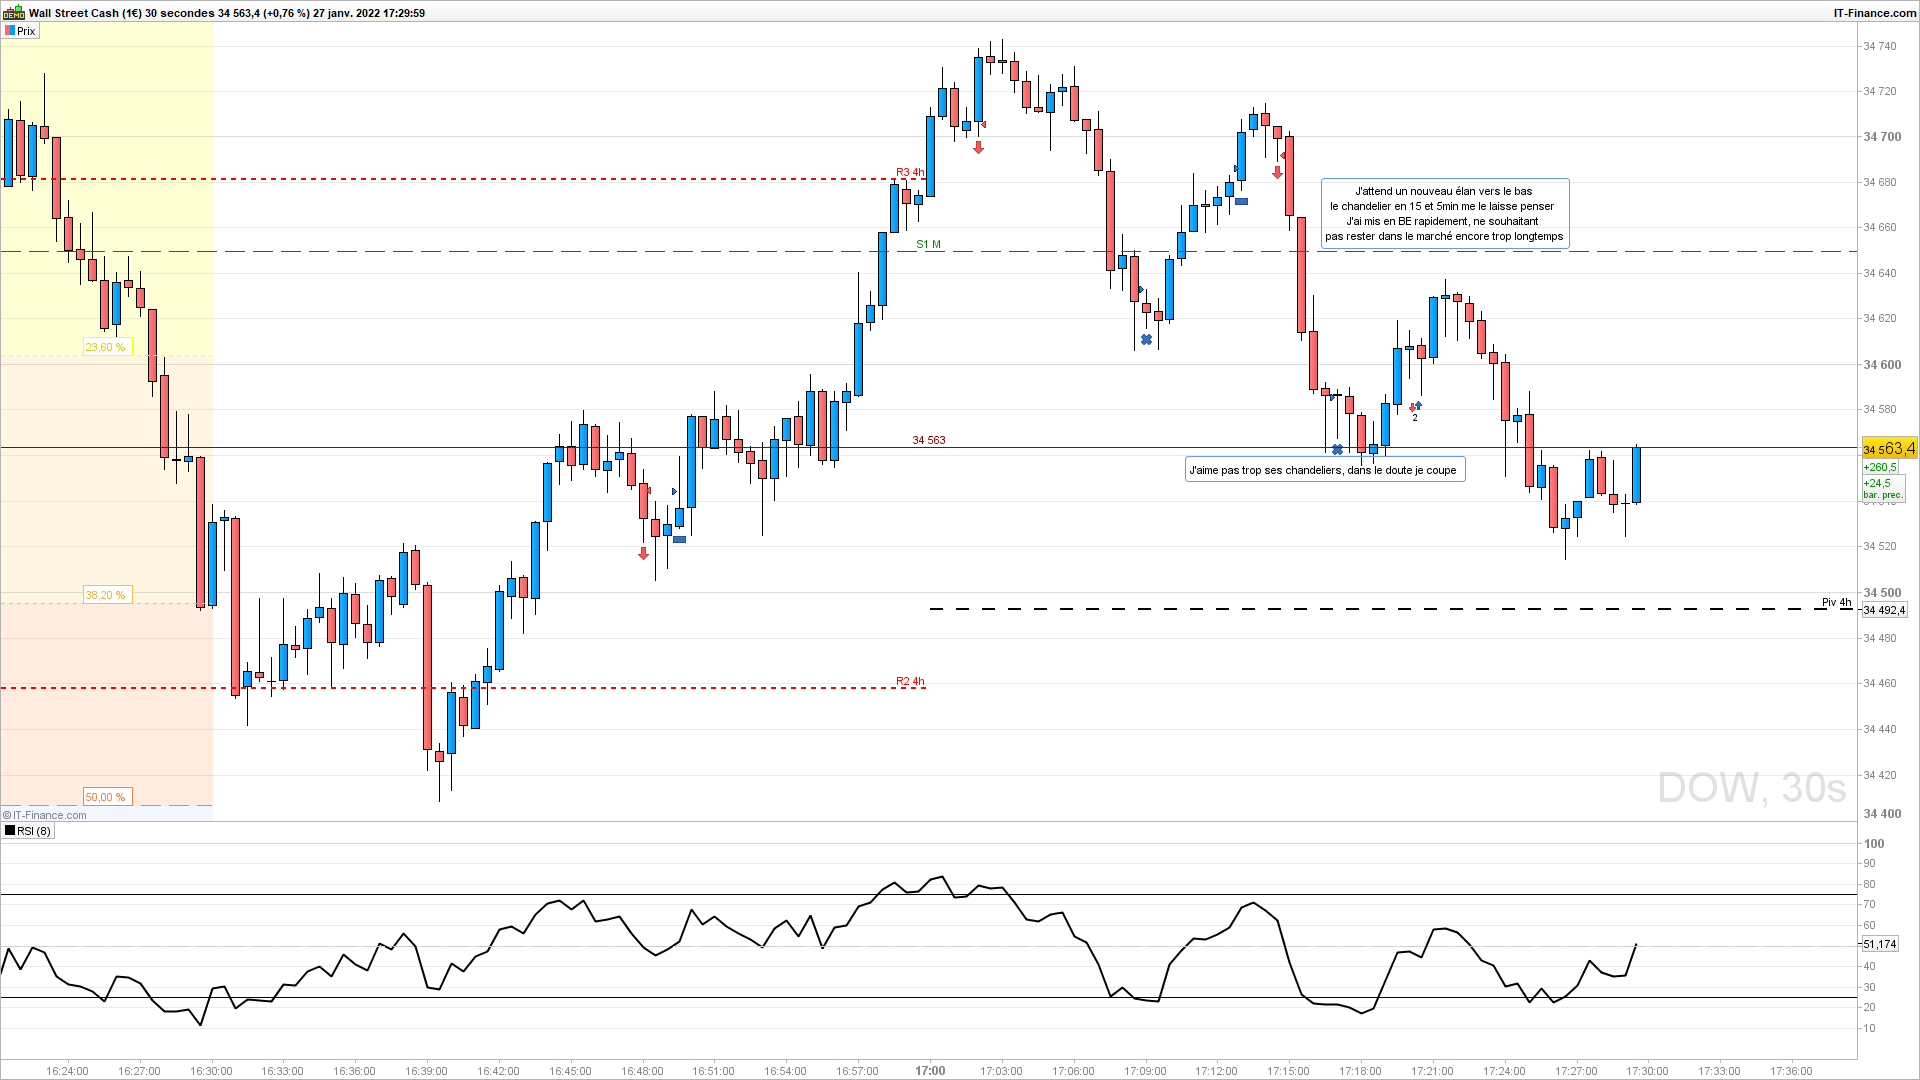Click the red-blue Prix panel icon
The height and width of the screenshot is (1080, 1920).
[x=10, y=31]
